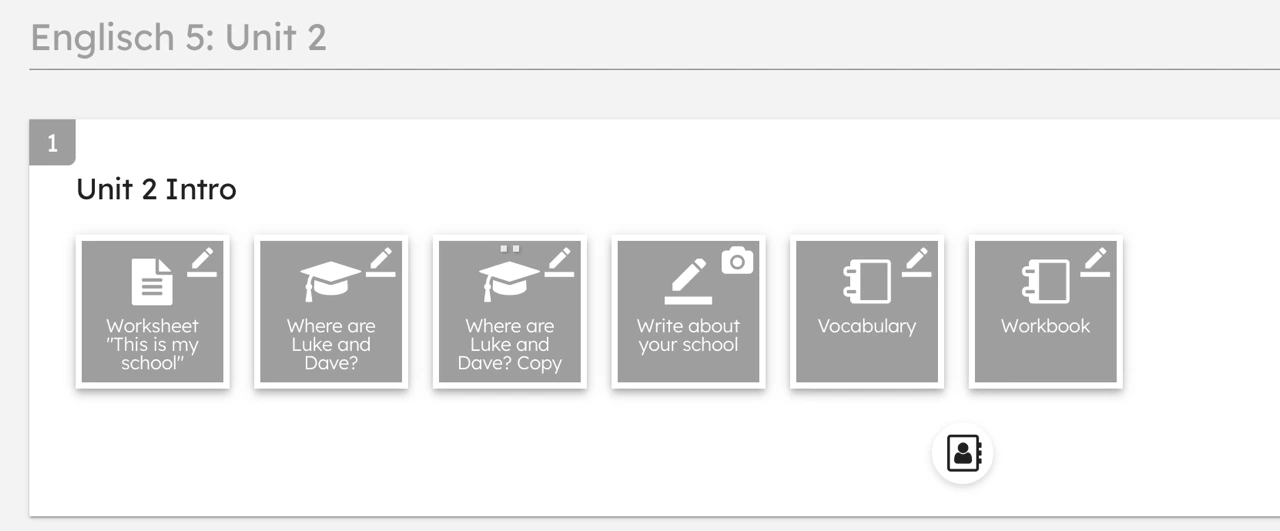Open the Vocabulary tile label
This screenshot has width=1280, height=531.
[866, 326]
